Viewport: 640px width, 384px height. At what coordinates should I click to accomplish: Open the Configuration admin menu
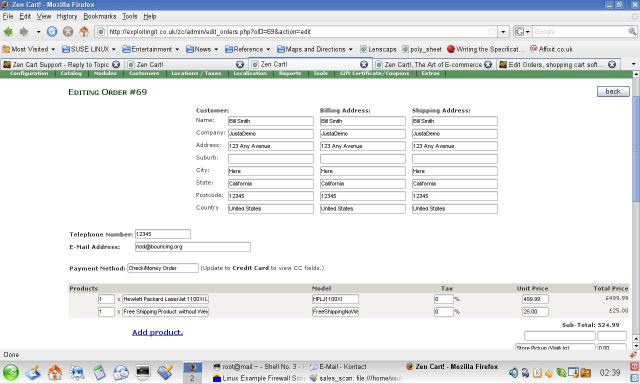click(x=29, y=73)
